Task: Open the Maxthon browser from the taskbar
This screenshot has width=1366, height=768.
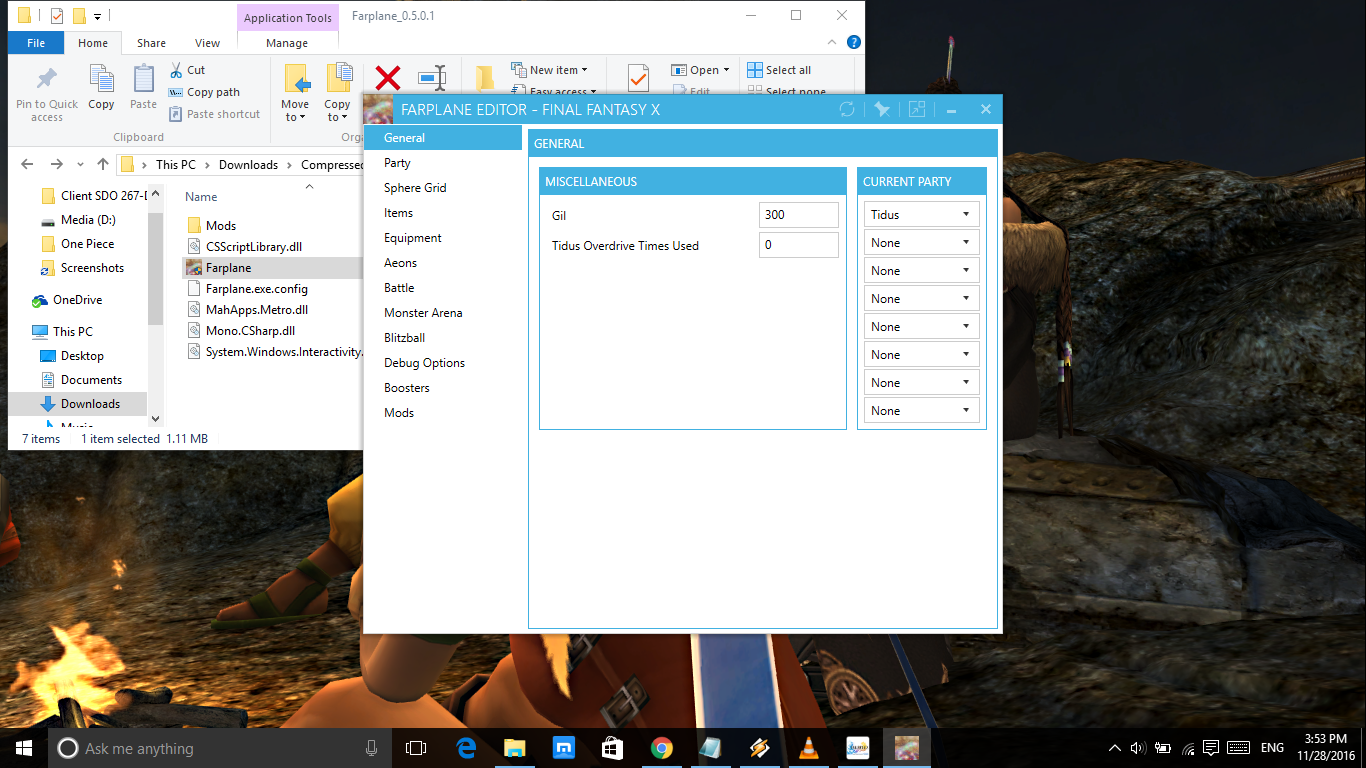Action: click(x=564, y=748)
